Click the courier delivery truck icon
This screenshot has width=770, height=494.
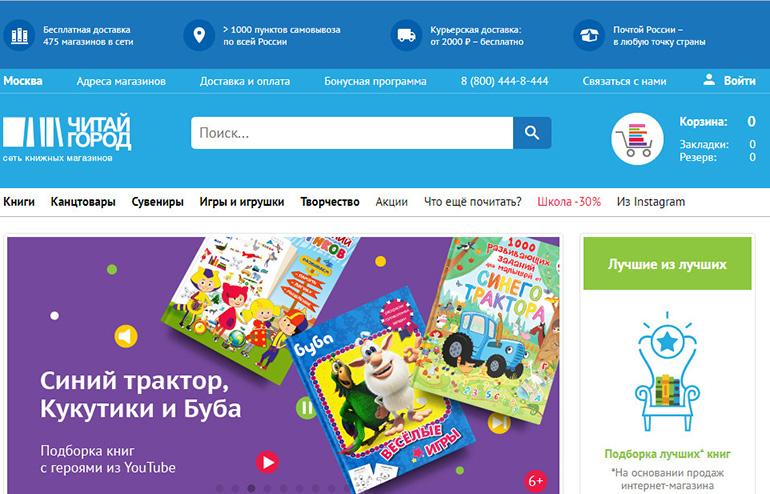coord(406,35)
